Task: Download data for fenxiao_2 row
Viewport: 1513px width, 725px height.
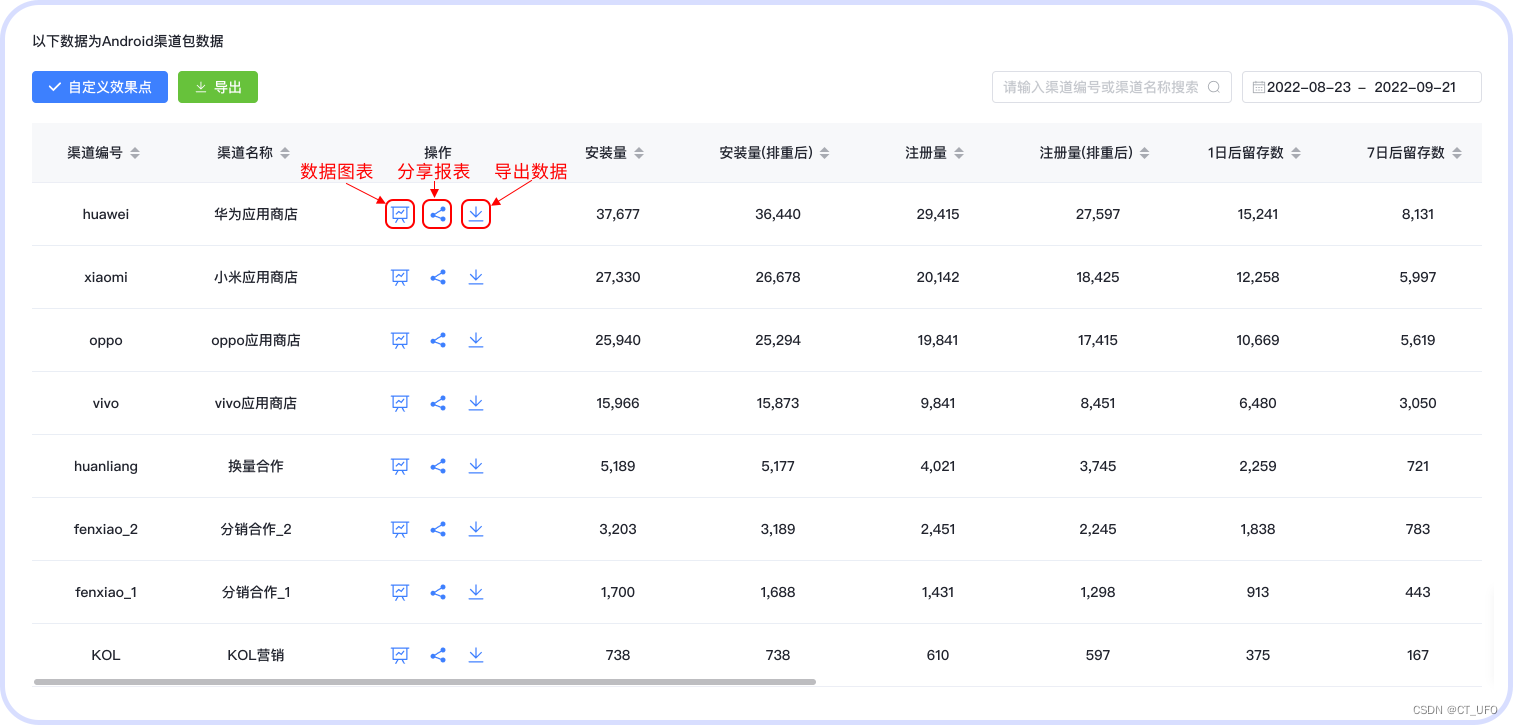Action: (476, 529)
